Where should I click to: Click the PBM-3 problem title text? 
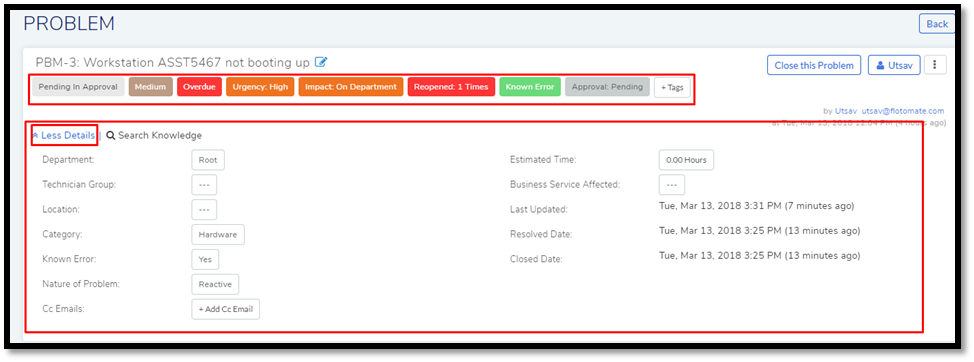pyautogui.click(x=173, y=63)
